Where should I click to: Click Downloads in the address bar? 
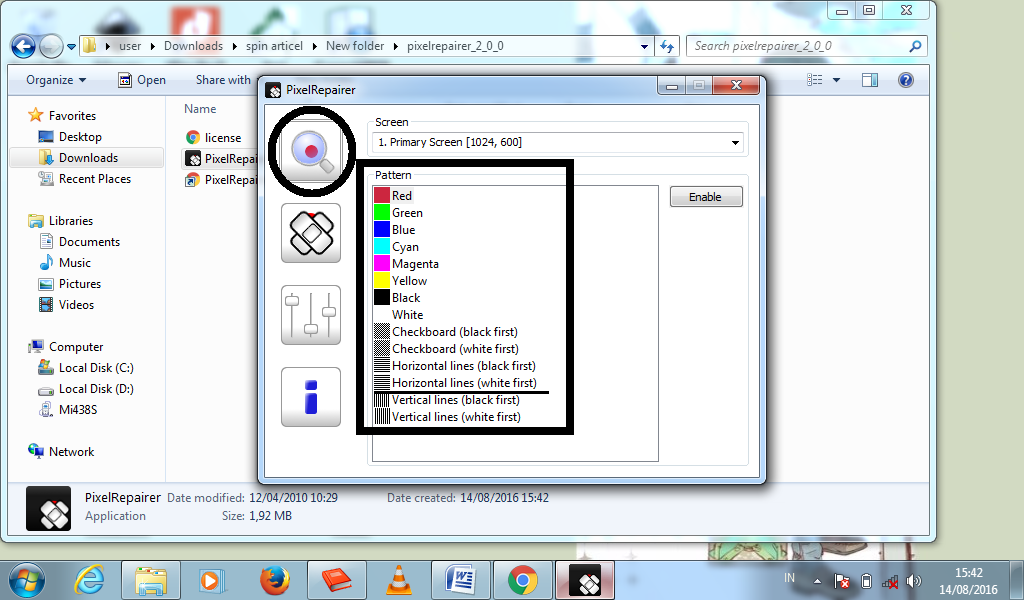193,46
